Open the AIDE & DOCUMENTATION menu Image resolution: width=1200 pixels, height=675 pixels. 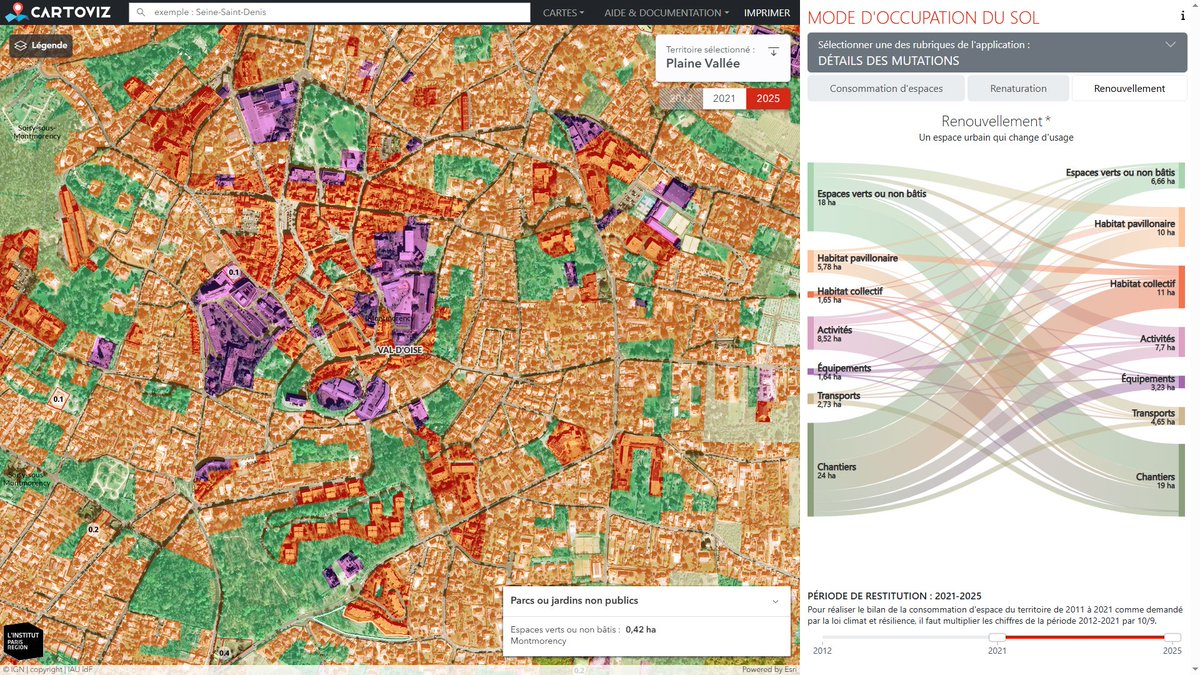click(x=661, y=12)
